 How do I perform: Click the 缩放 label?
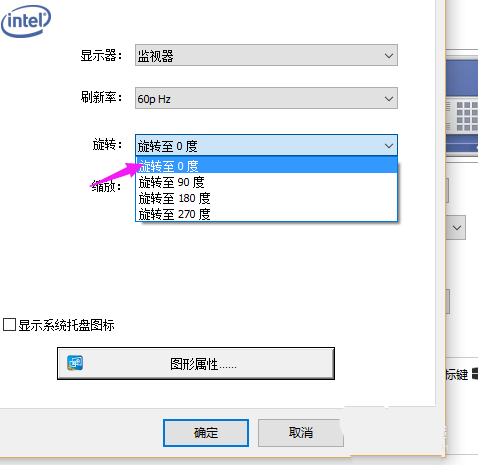coord(106,187)
